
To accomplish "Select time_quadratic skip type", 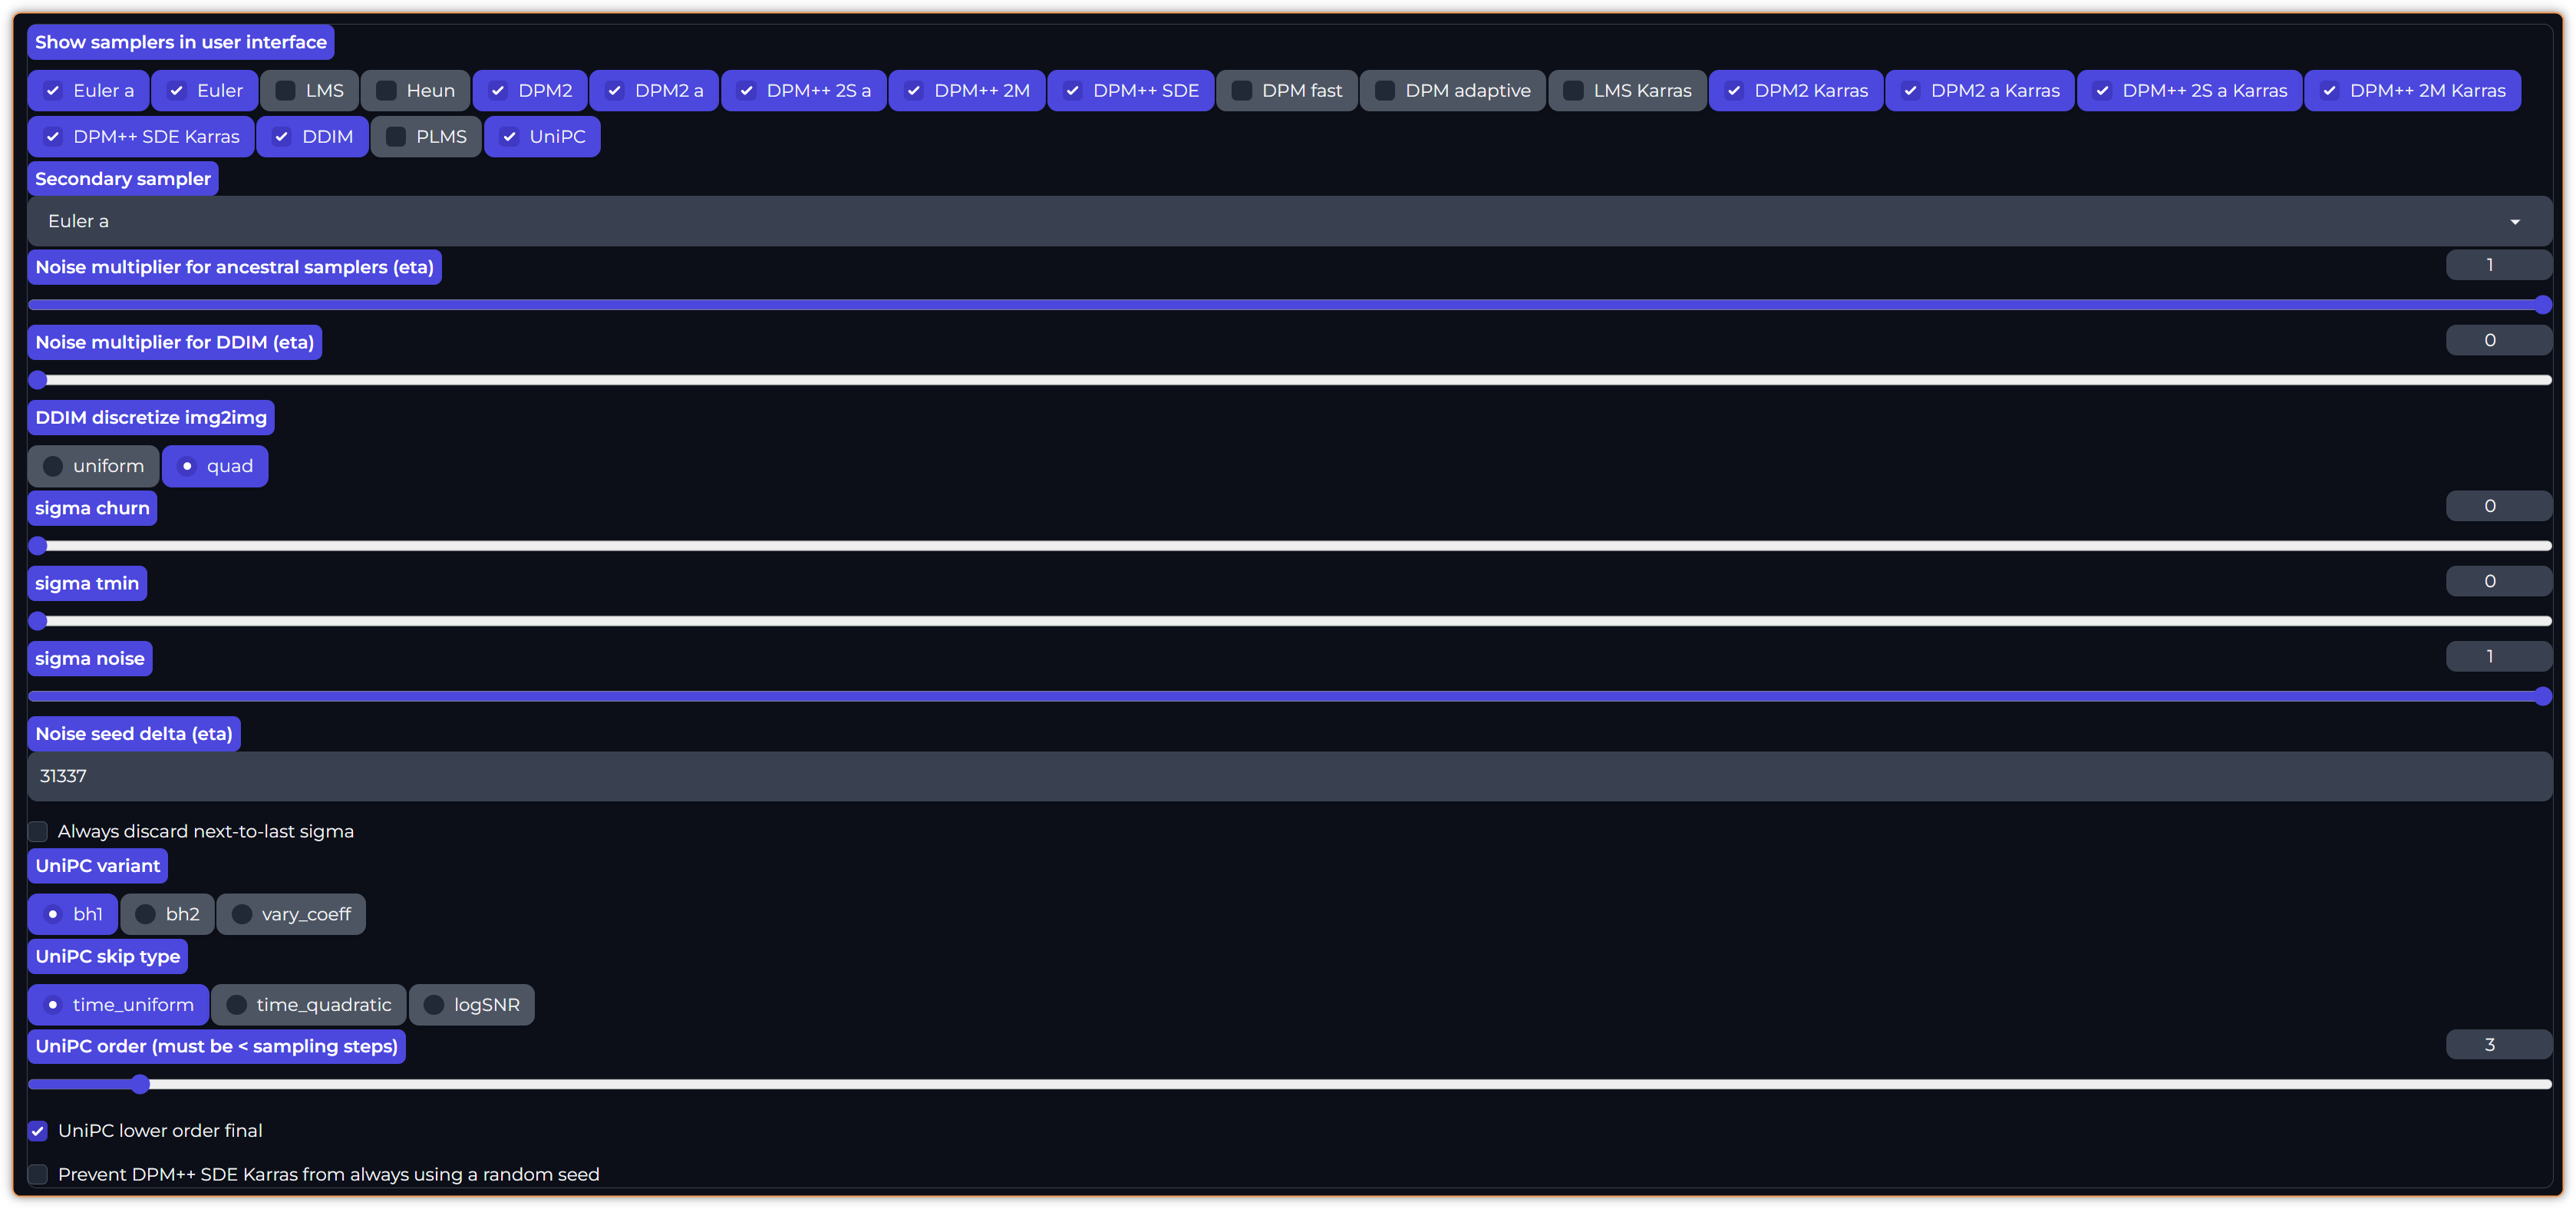I will (237, 1005).
